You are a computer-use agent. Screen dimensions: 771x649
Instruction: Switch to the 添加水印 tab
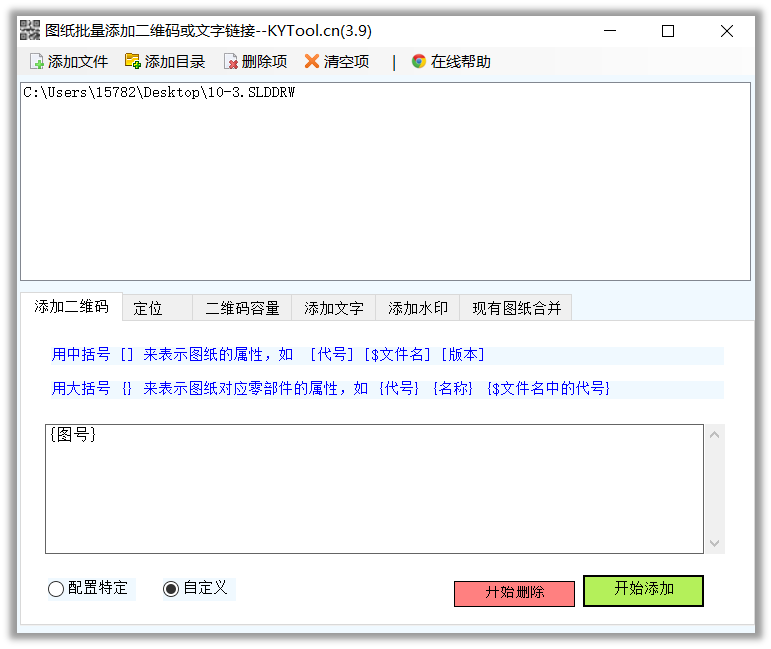(x=417, y=308)
